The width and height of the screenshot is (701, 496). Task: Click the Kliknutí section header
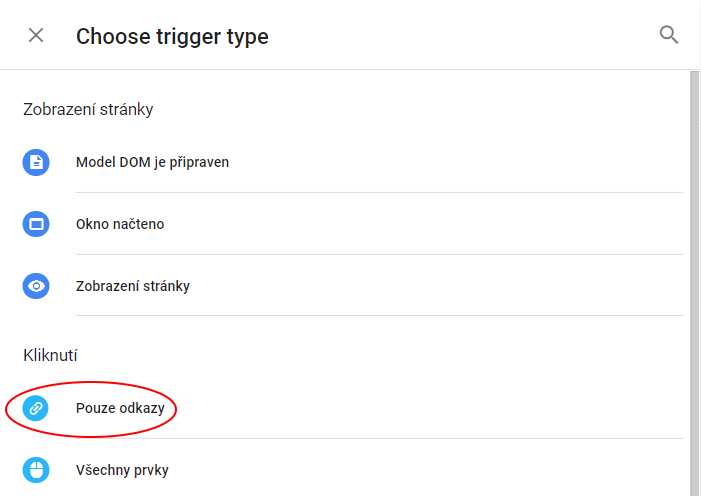50,355
